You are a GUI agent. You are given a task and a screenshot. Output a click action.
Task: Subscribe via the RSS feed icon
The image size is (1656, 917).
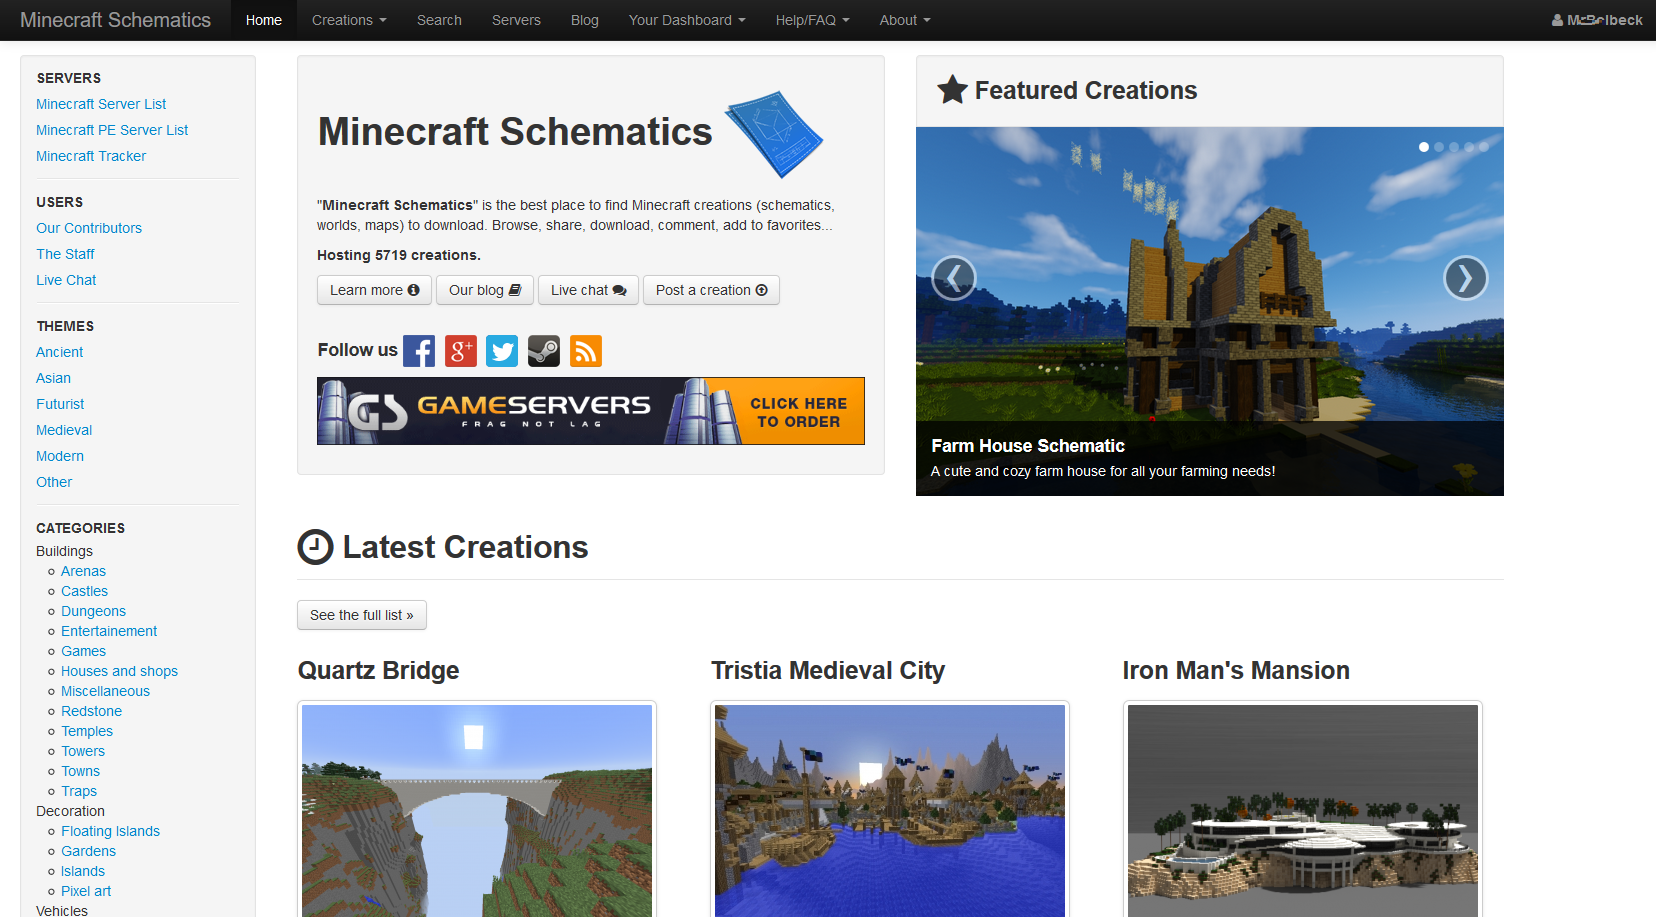click(x=586, y=351)
